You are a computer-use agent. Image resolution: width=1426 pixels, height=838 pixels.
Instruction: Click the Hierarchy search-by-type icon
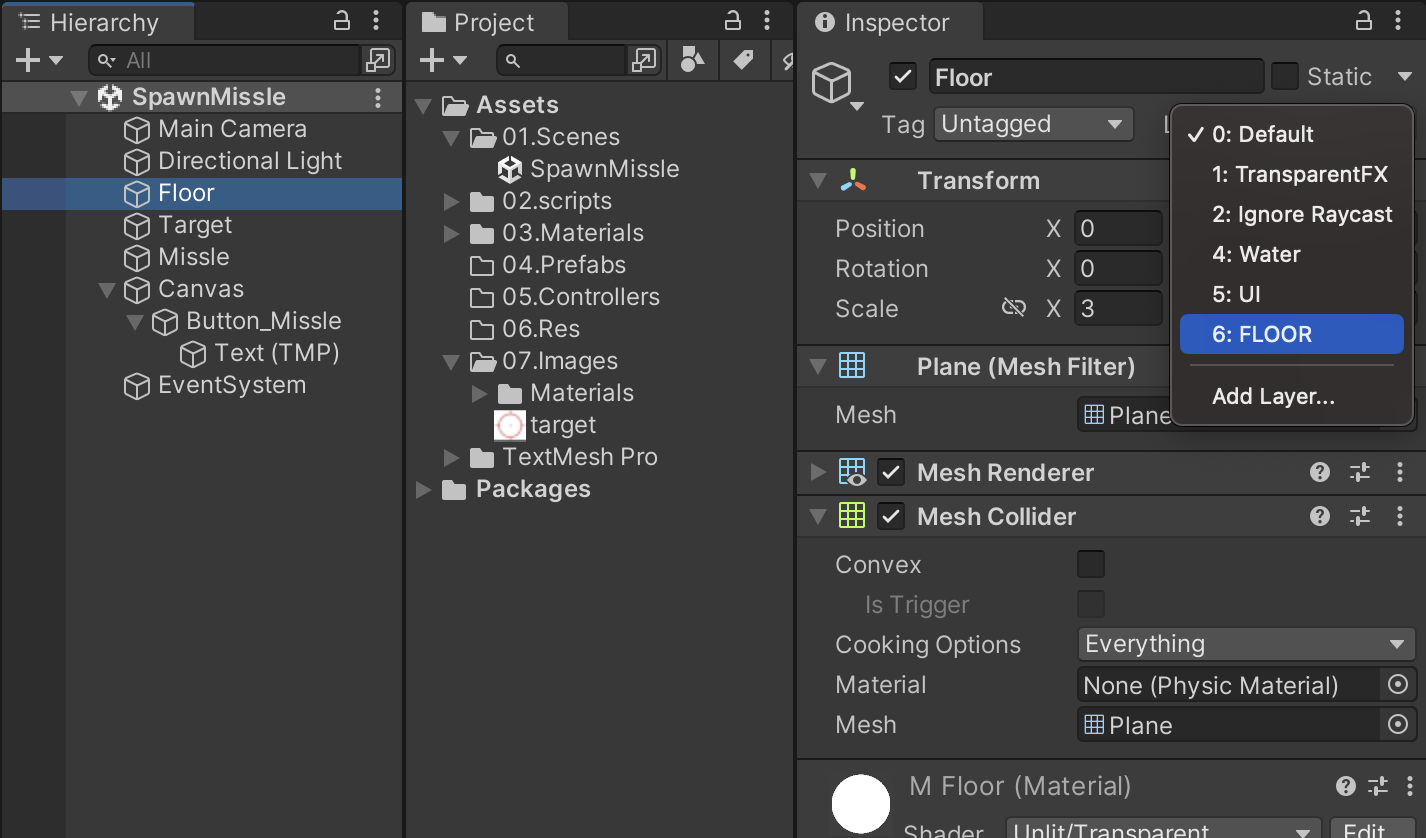tap(378, 61)
